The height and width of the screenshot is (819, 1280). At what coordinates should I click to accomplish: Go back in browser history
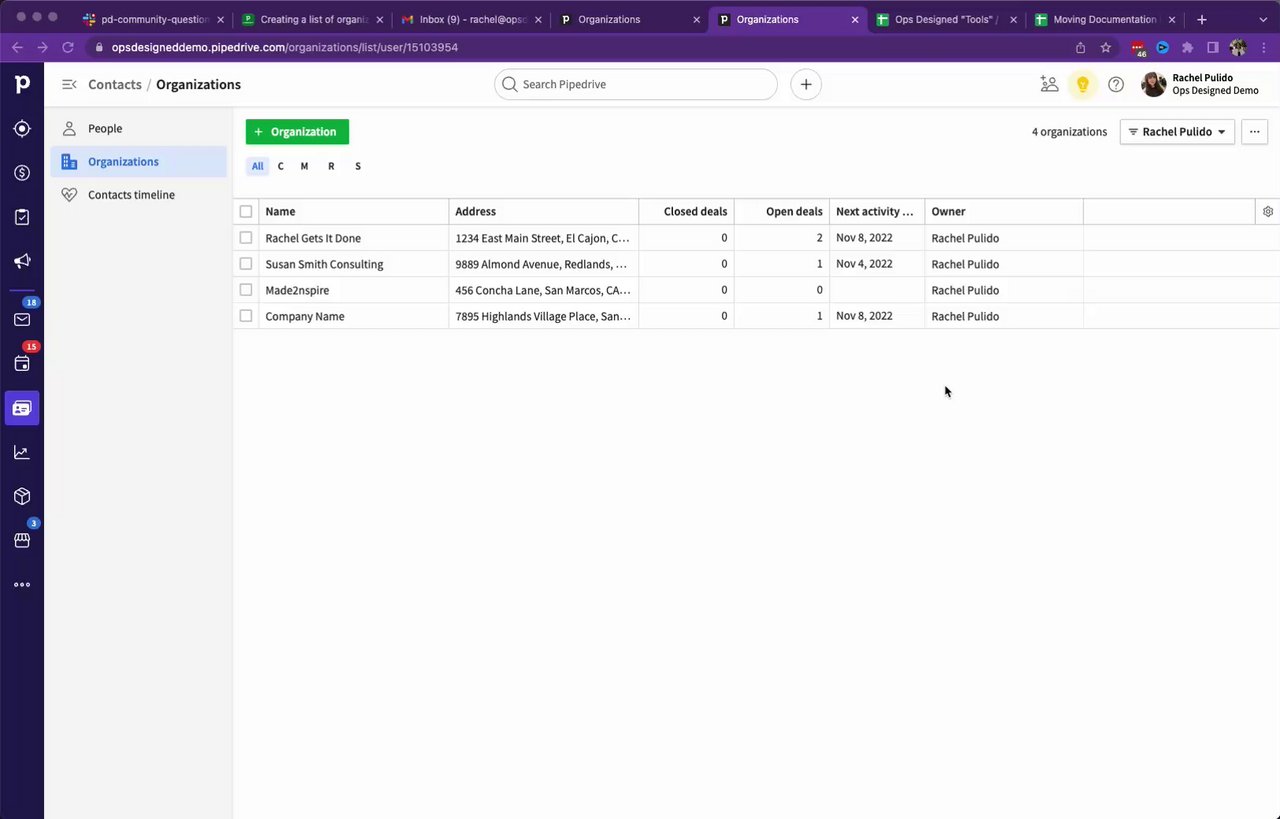tap(17, 47)
